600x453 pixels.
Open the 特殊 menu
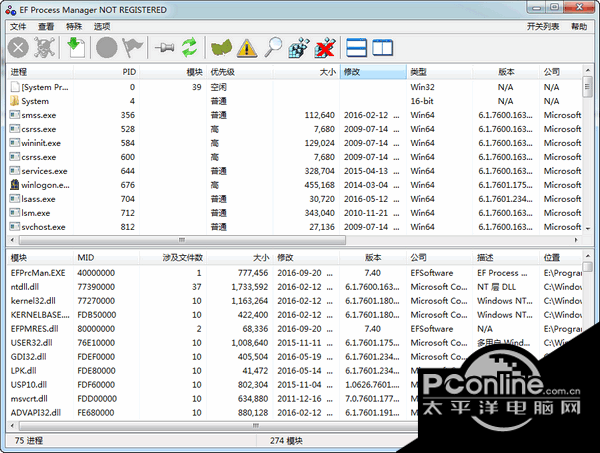[74, 26]
